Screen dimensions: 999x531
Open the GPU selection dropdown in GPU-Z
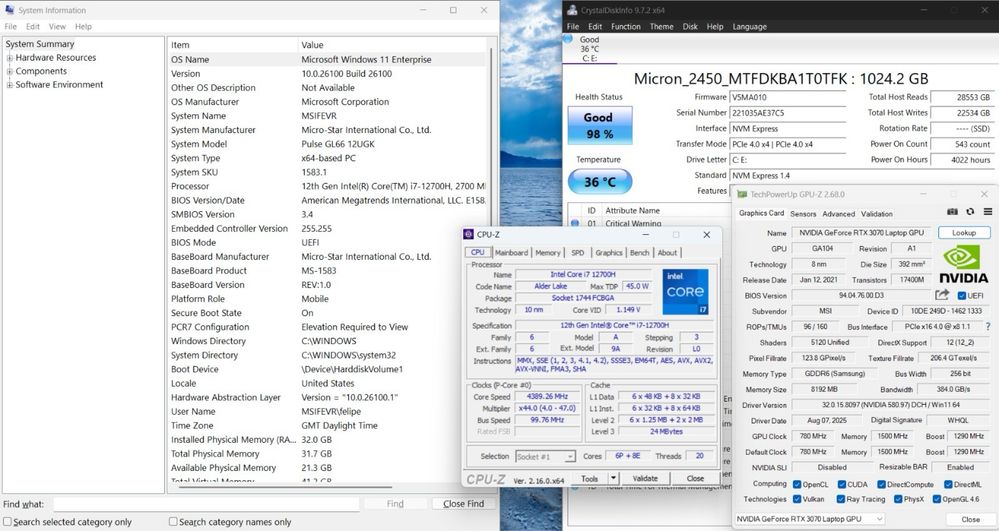[x=810, y=519]
